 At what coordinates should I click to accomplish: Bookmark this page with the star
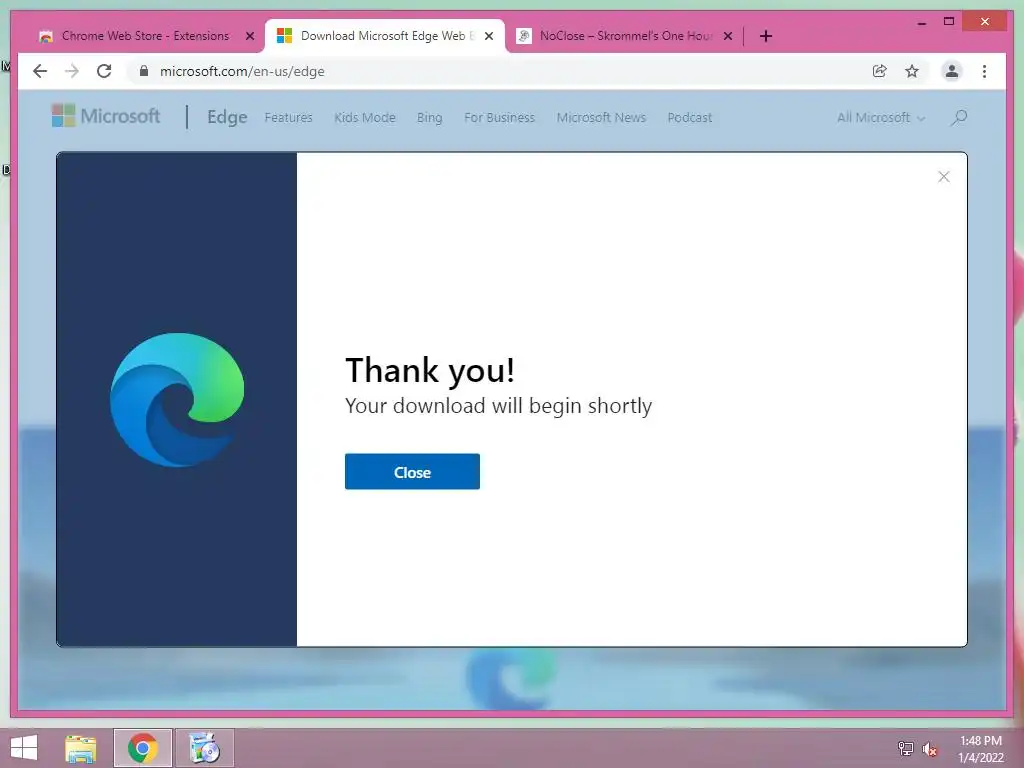[912, 71]
